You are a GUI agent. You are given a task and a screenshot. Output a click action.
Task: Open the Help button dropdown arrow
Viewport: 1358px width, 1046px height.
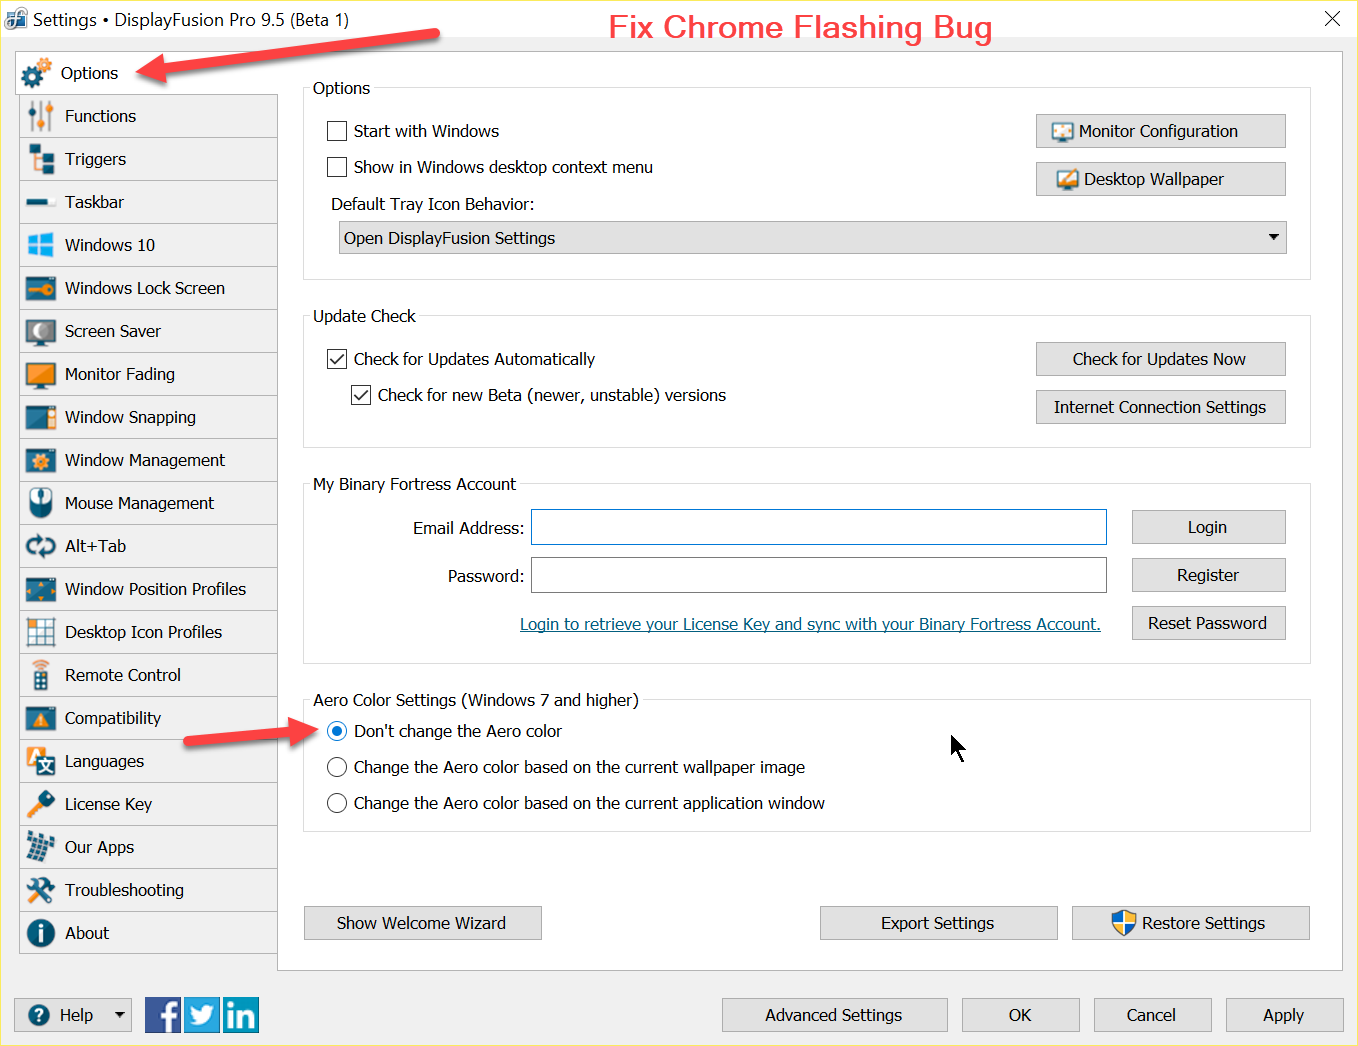click(x=120, y=1015)
